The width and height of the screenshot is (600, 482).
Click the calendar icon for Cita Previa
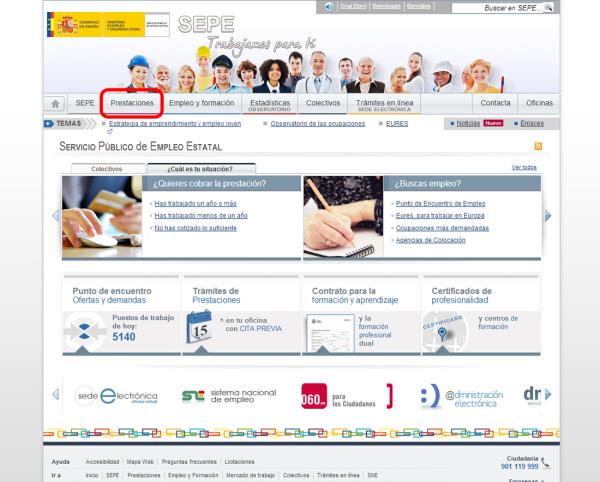[199, 327]
